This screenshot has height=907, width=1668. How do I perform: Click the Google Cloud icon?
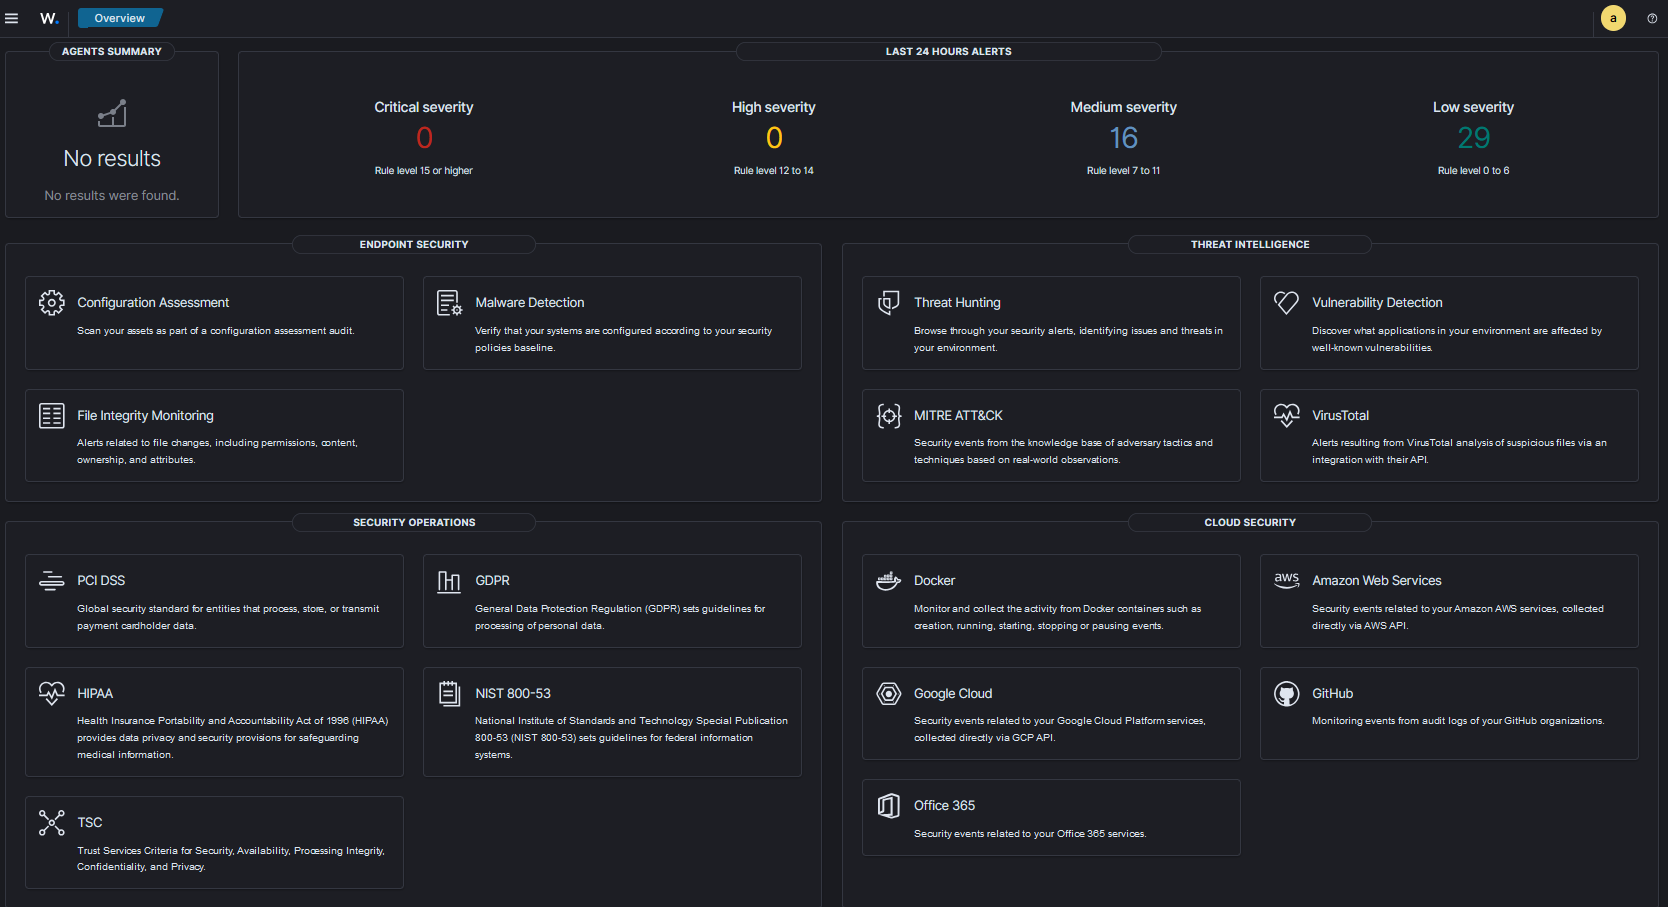[888, 693]
